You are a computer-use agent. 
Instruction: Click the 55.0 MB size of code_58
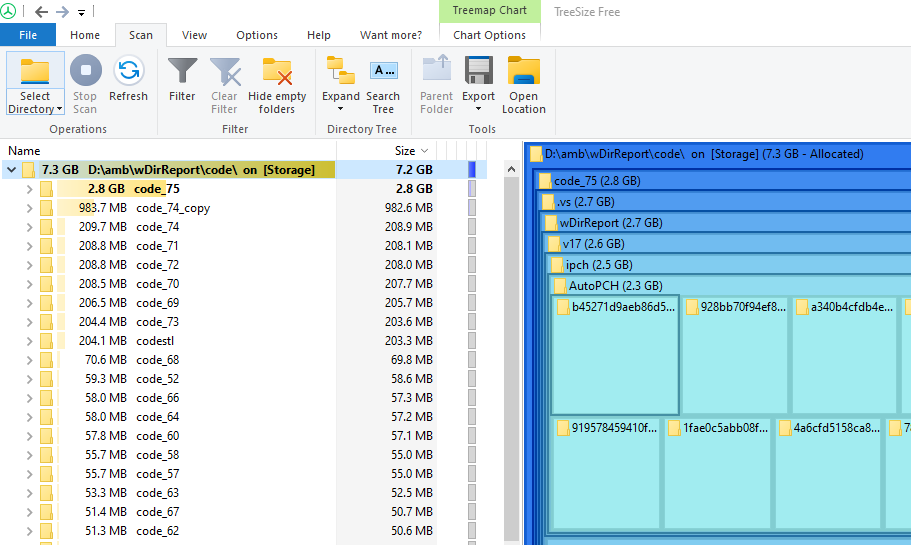411,455
